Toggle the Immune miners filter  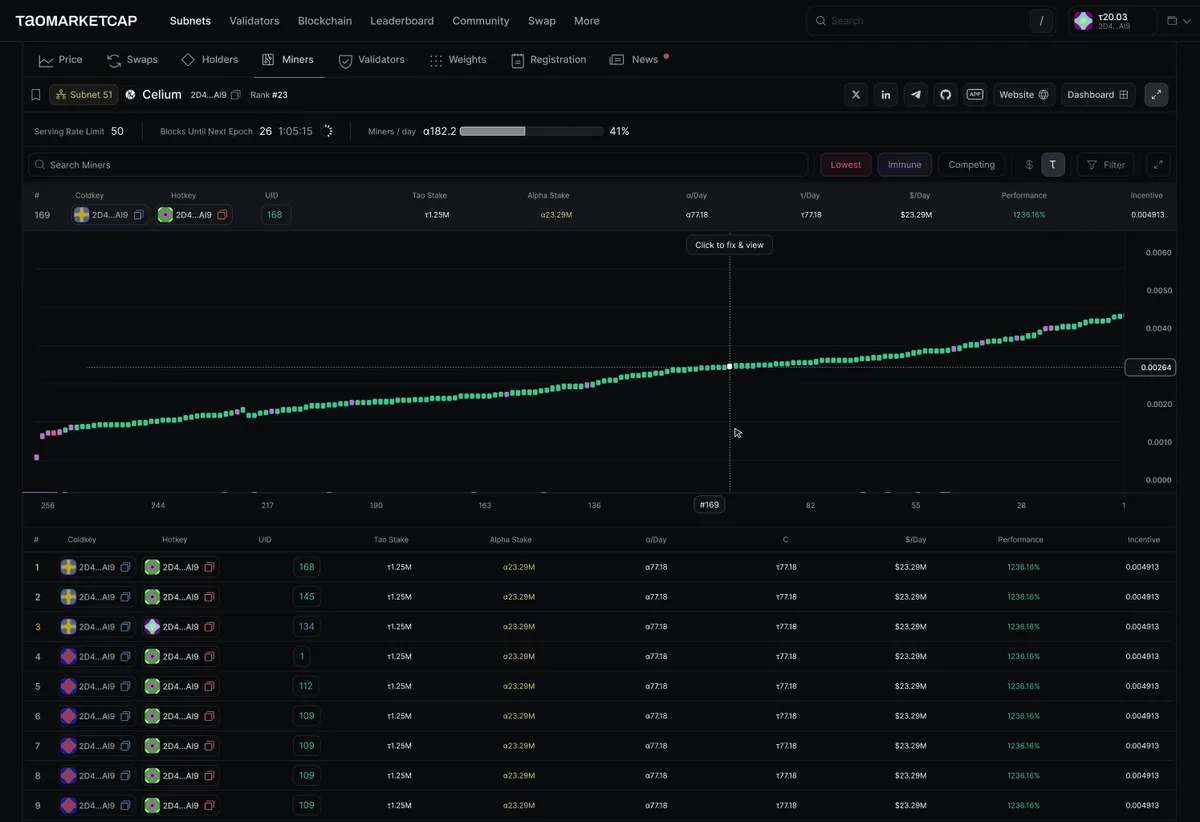pyautogui.click(x=905, y=165)
